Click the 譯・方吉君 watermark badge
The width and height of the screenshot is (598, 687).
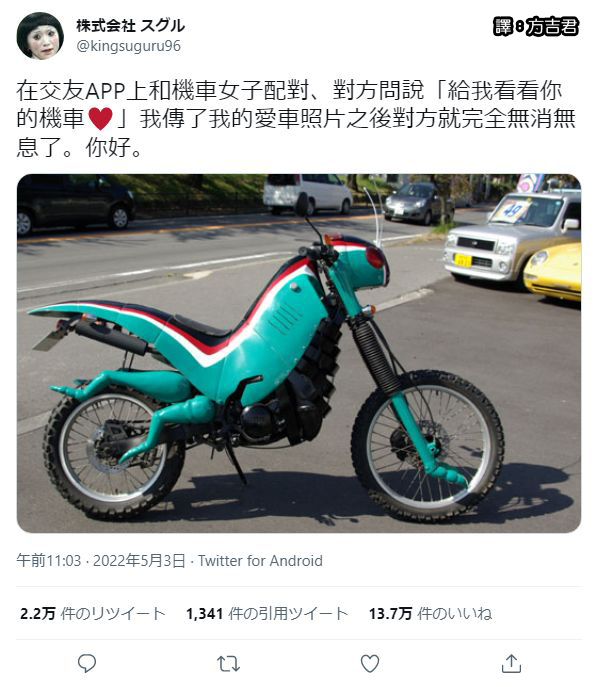[535, 27]
